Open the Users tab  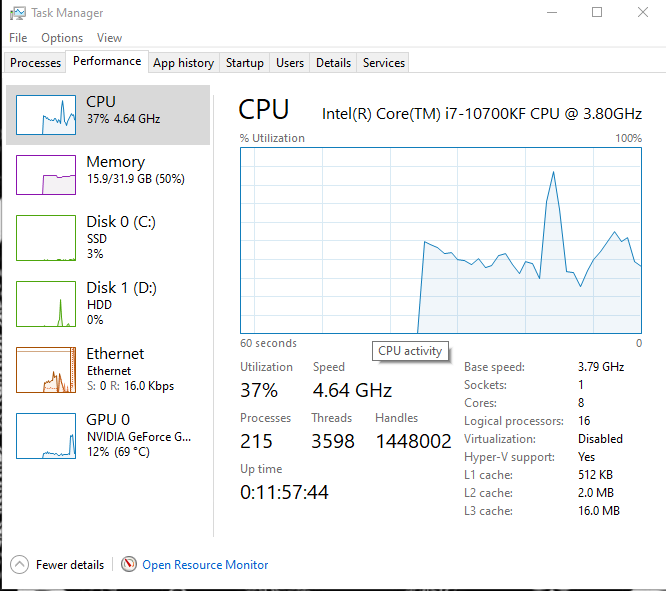(290, 63)
